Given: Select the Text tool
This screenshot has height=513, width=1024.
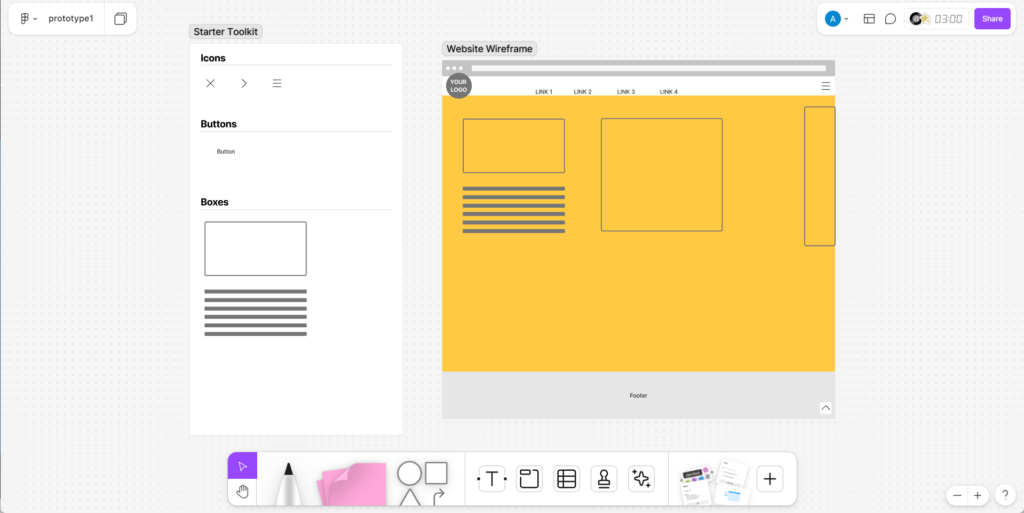Looking at the screenshot, I should pos(491,479).
